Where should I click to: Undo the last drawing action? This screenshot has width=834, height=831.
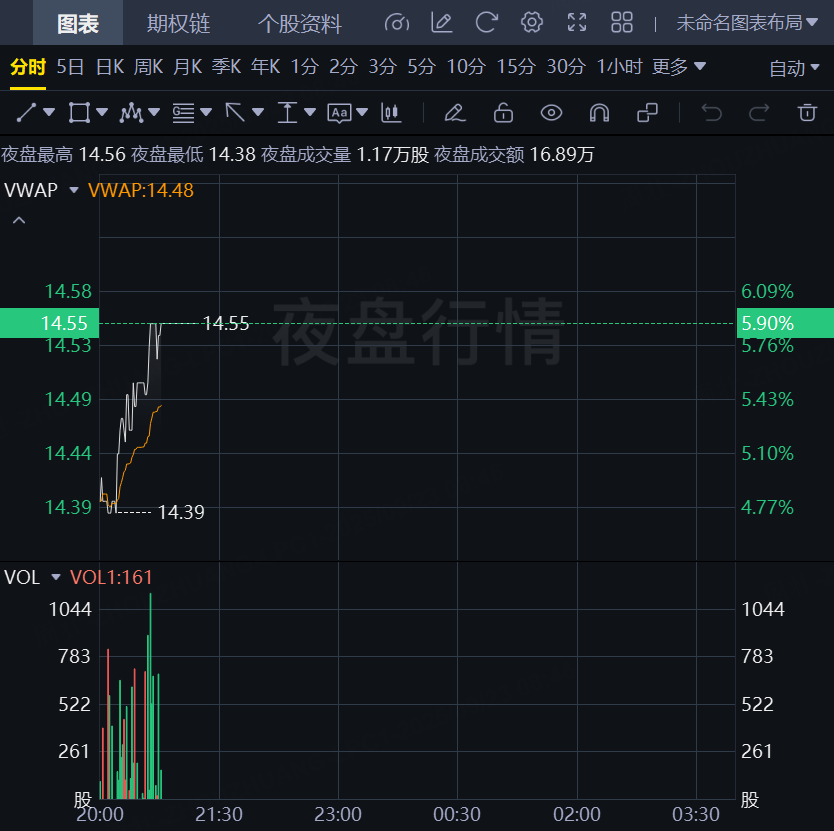[x=711, y=113]
